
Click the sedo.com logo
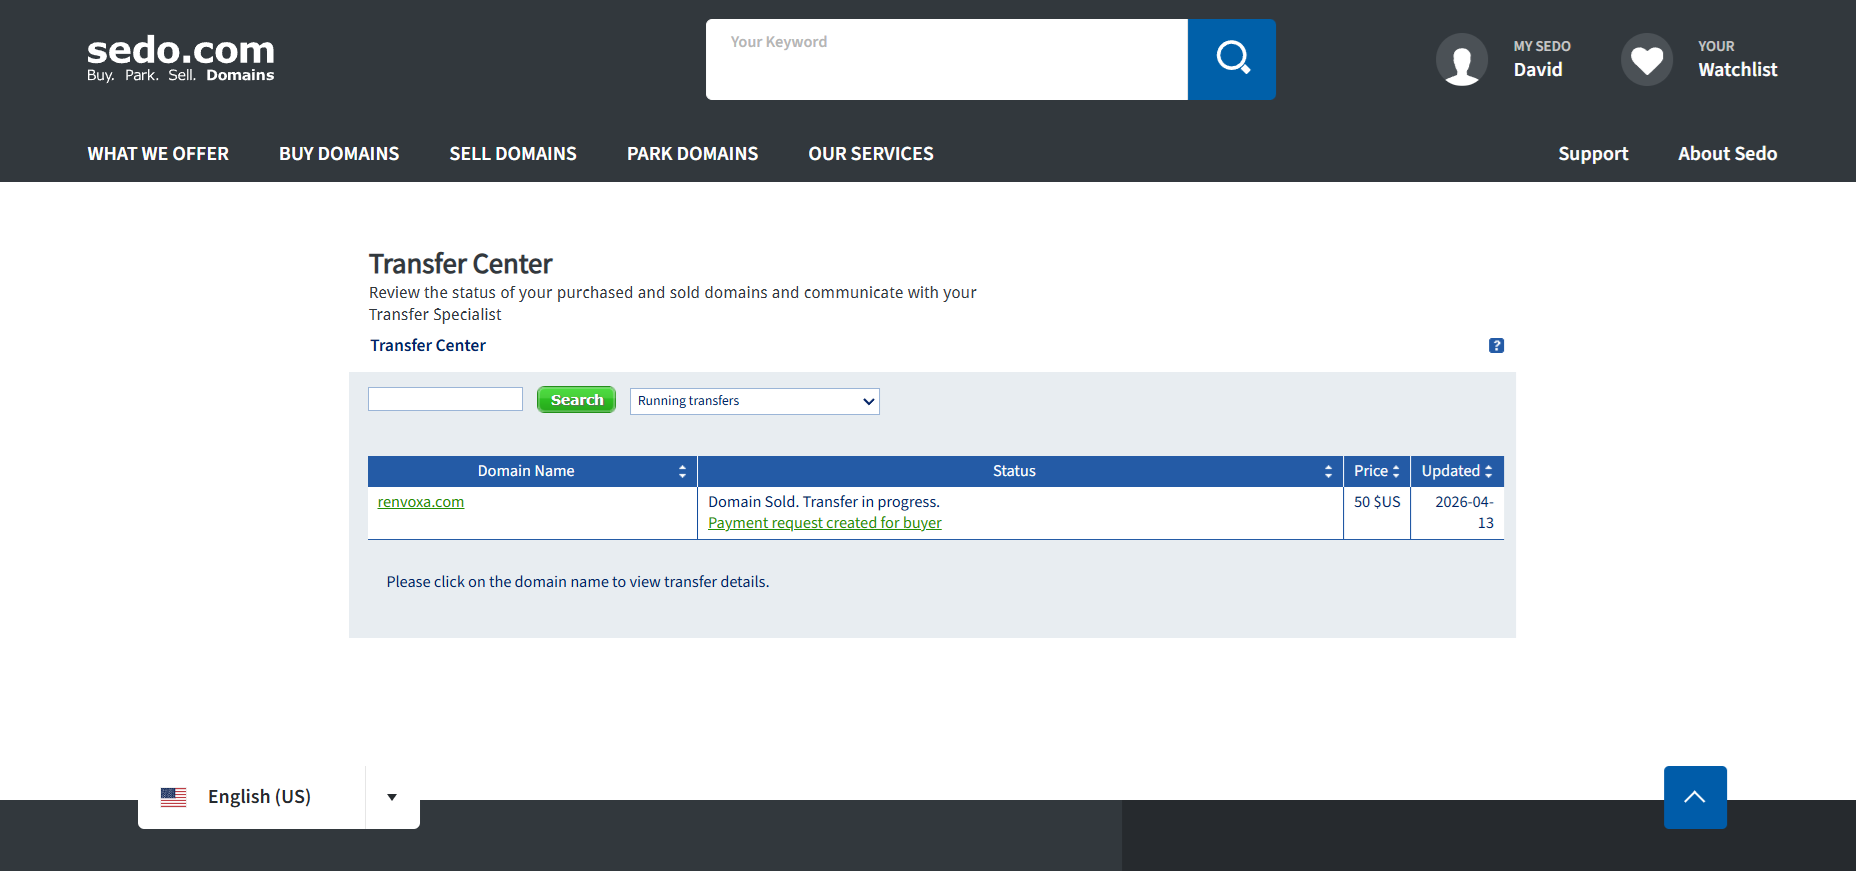pos(180,58)
